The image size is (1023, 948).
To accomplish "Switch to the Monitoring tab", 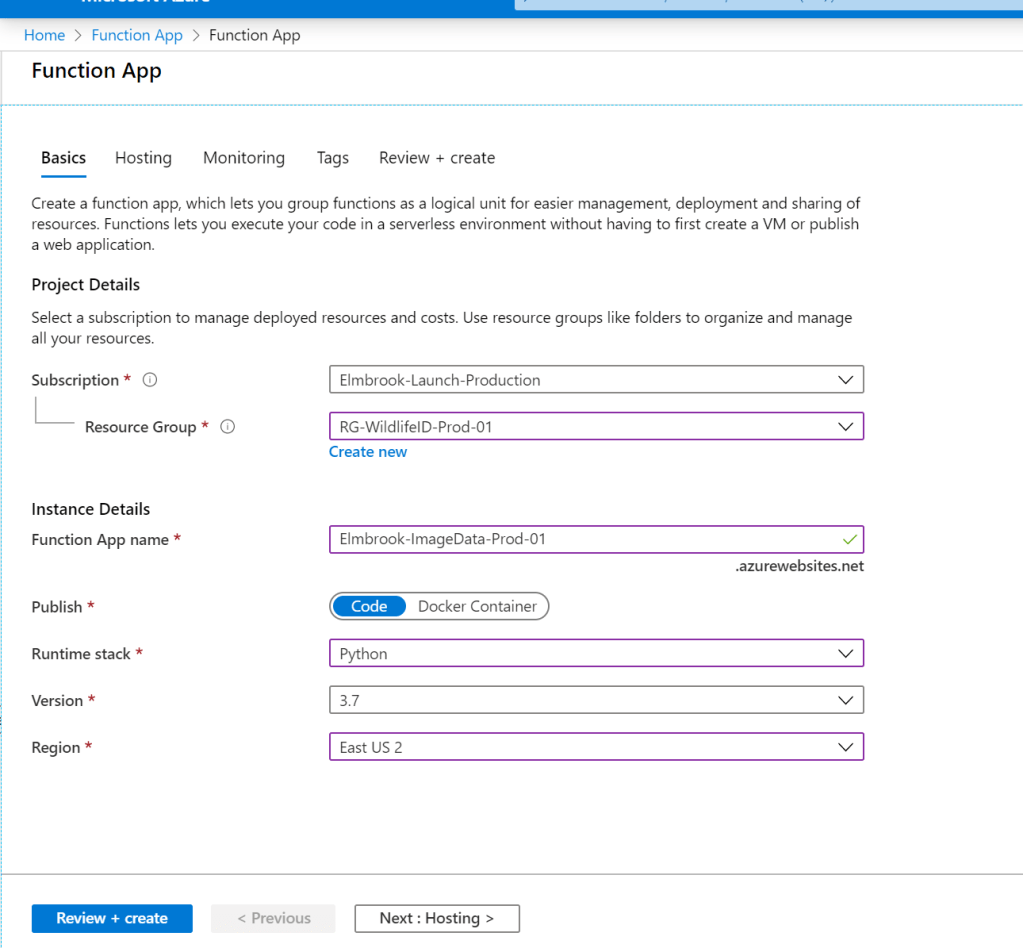I will click(x=244, y=158).
